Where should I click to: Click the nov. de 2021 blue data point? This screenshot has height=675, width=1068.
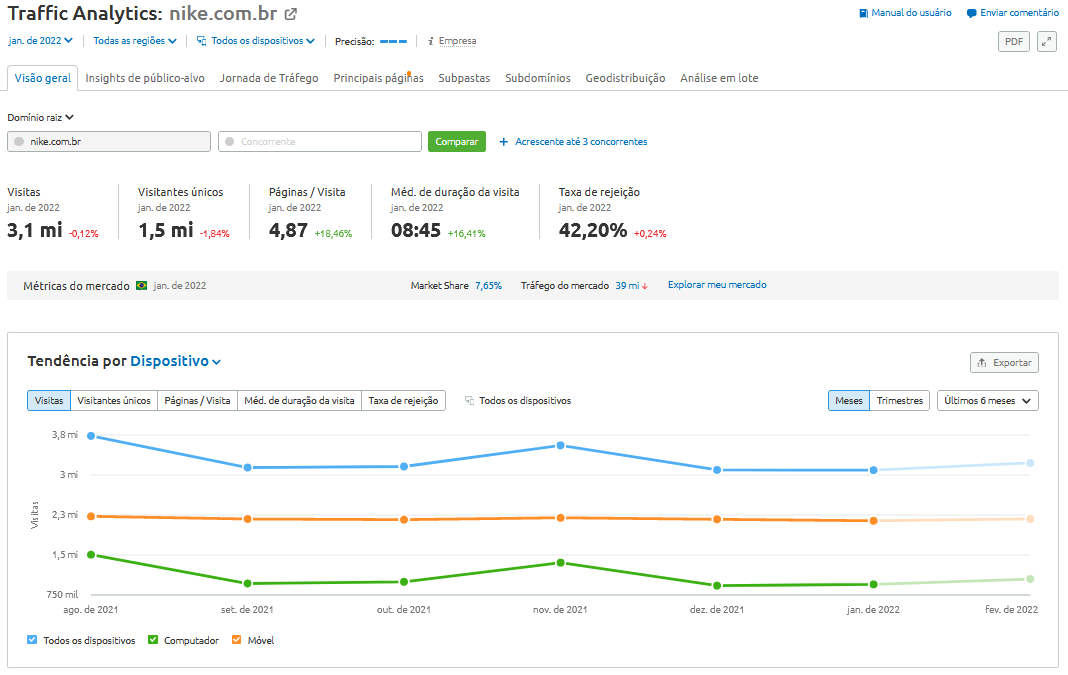(560, 445)
